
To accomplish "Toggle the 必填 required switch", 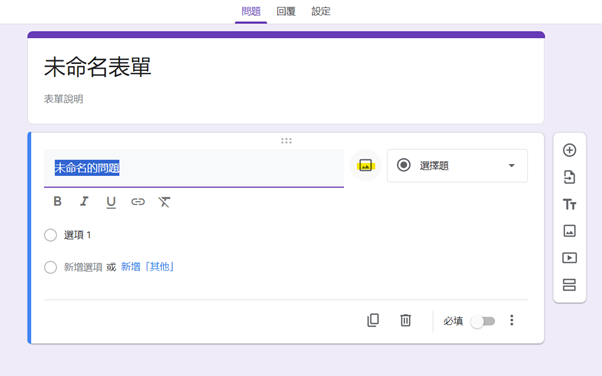I will (483, 321).
